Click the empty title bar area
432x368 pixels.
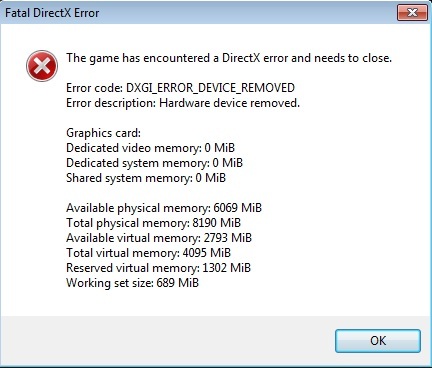tap(247, 13)
